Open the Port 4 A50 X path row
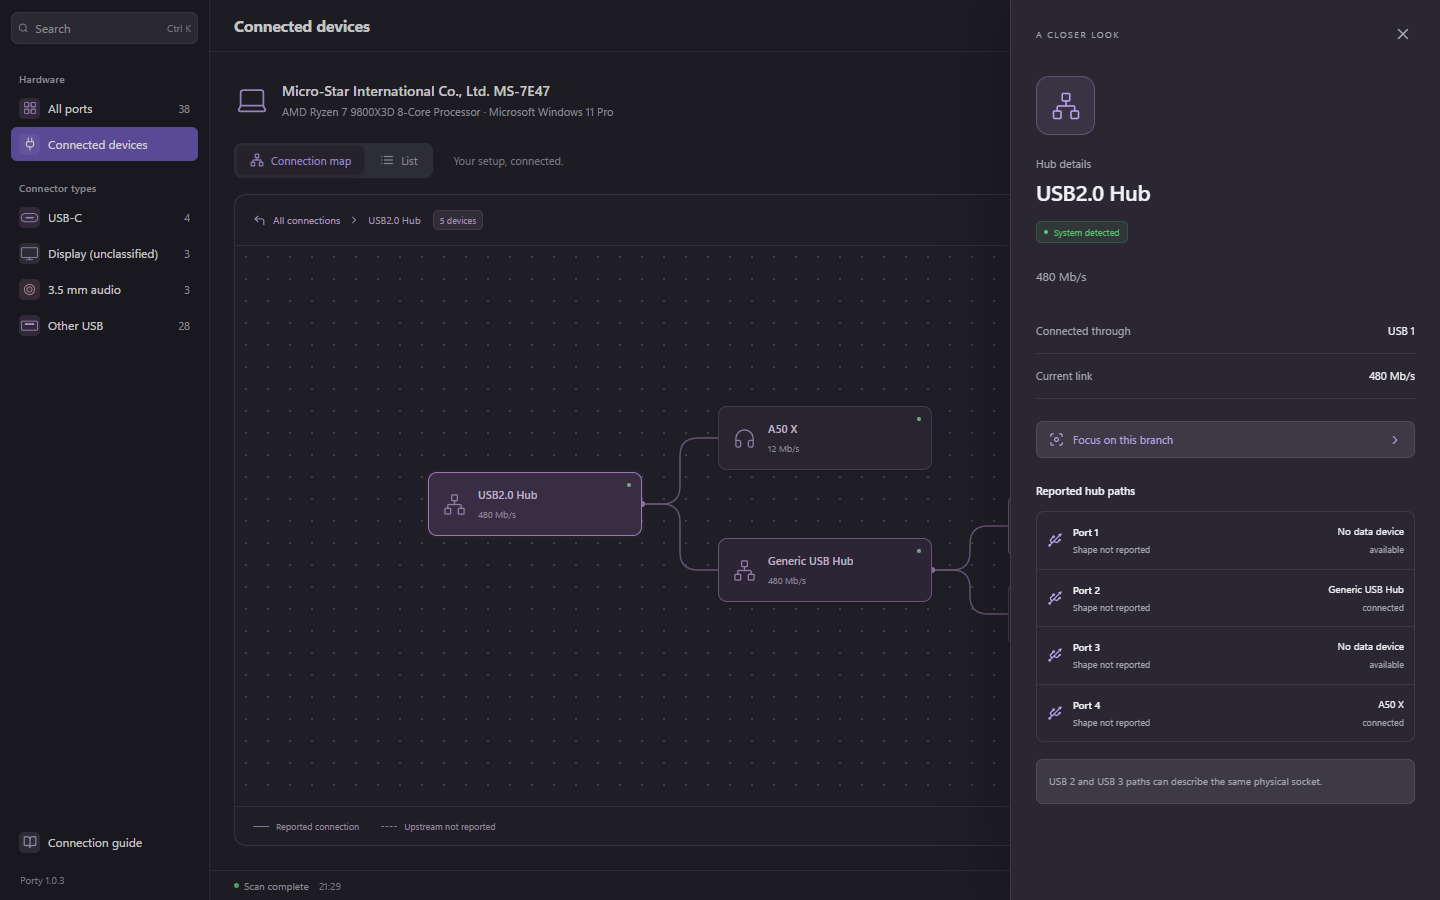The image size is (1440, 900). click(1225, 713)
